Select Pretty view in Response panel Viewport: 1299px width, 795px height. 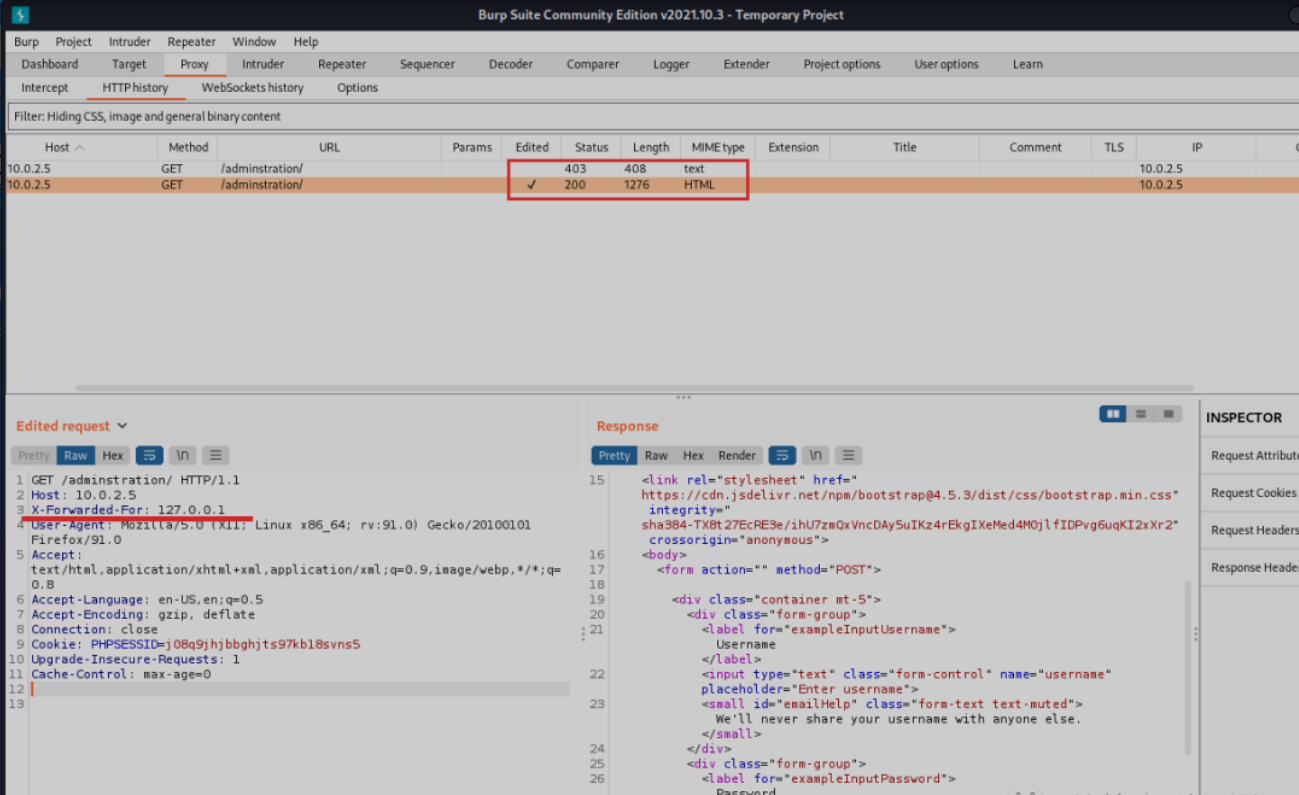point(614,455)
